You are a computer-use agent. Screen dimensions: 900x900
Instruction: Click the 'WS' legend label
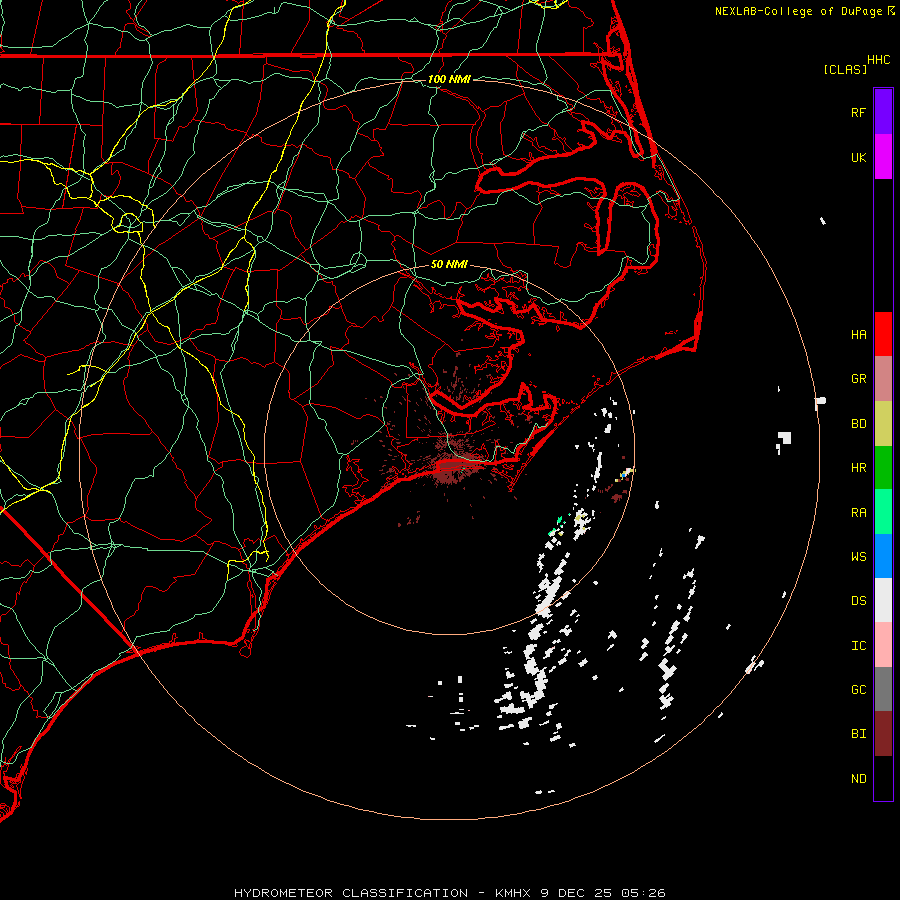point(858,556)
